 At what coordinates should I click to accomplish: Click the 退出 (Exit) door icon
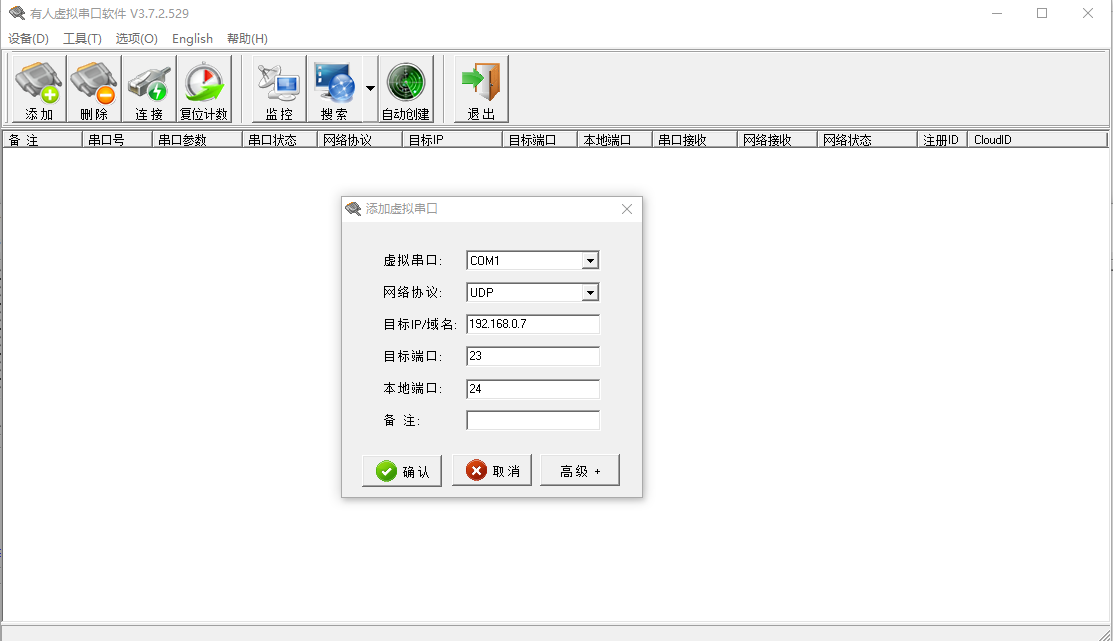click(x=481, y=89)
